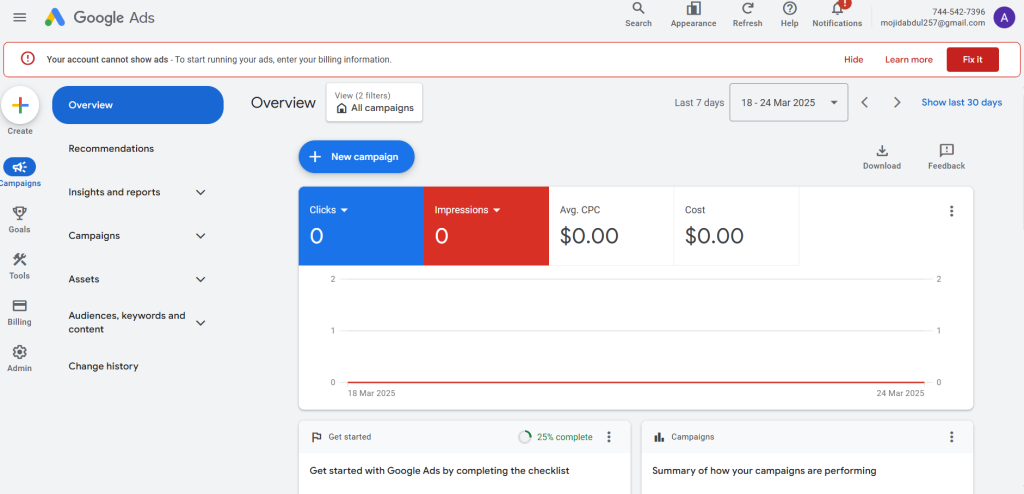Screen dimensions: 1024x494
Task: Expand Insights and reports section
Action: pyautogui.click(x=200, y=192)
